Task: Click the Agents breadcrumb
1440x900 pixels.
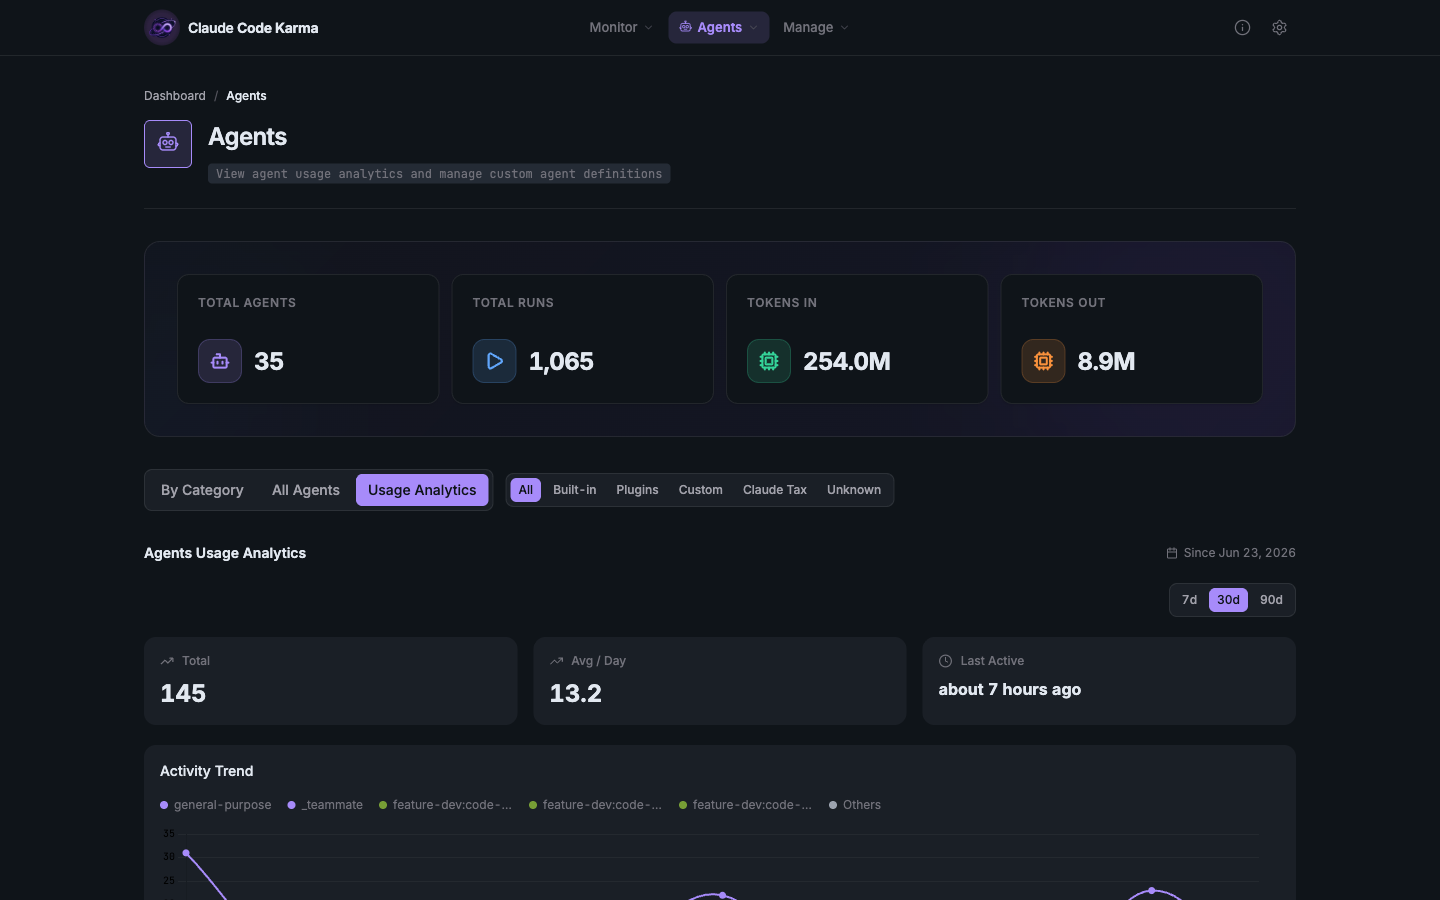Action: 246,96
